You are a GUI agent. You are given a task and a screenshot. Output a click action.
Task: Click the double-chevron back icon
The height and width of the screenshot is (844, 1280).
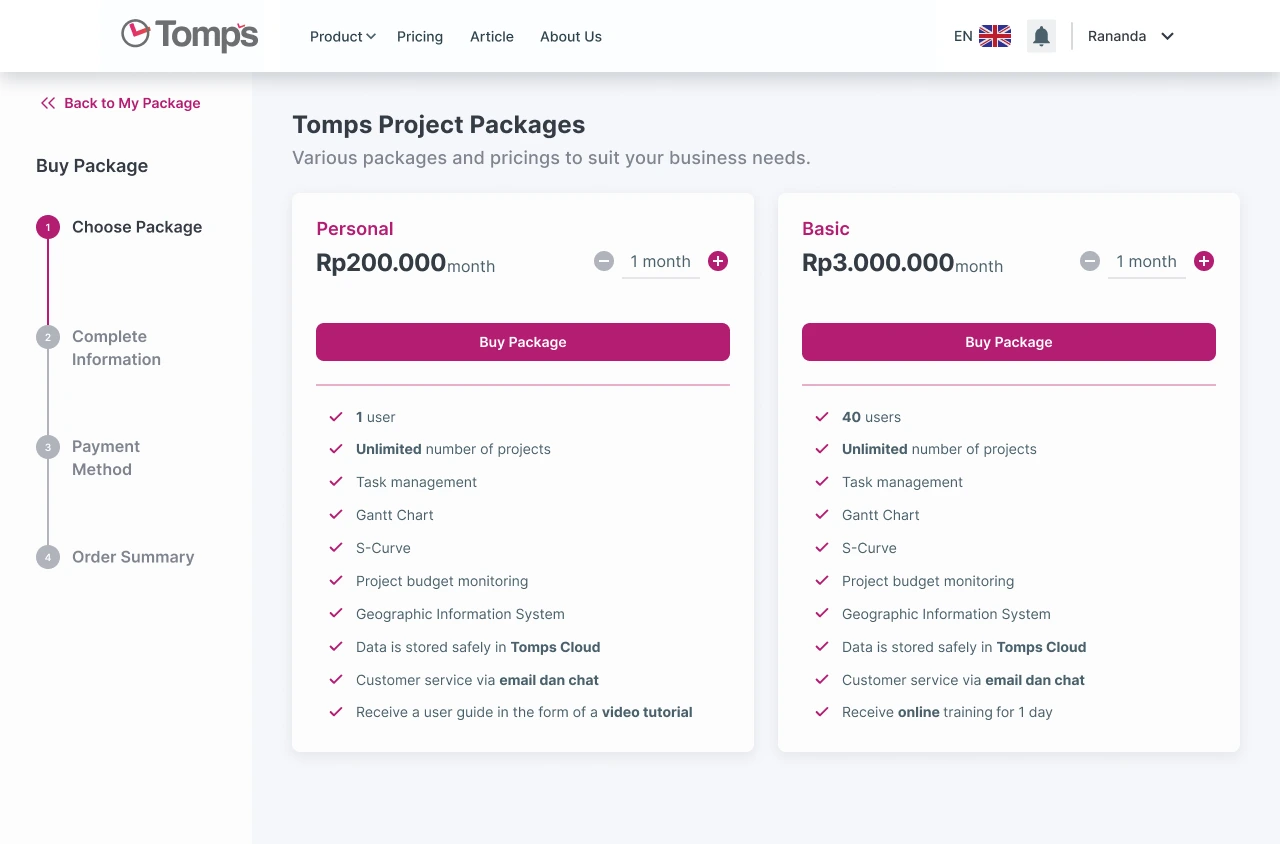pyautogui.click(x=48, y=102)
